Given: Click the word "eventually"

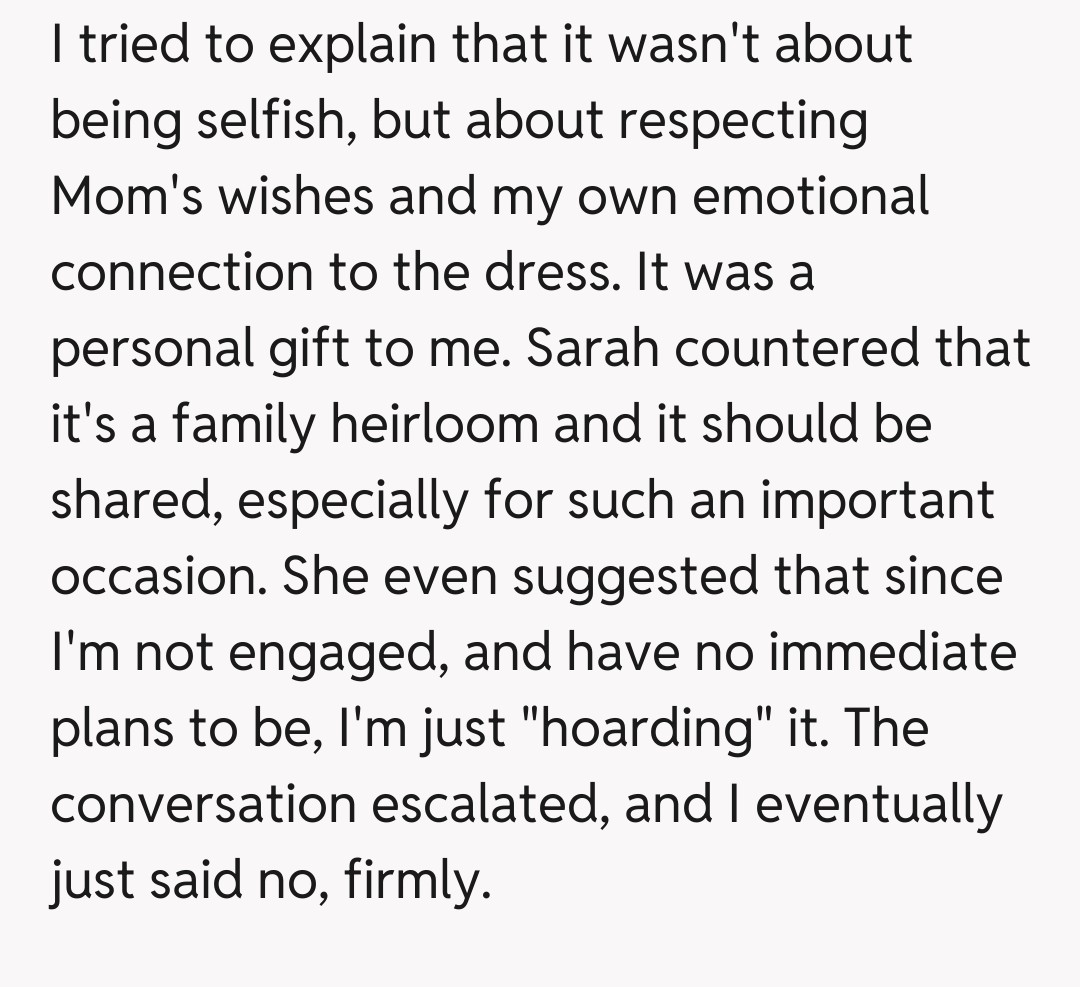Looking at the screenshot, I should (878, 803).
